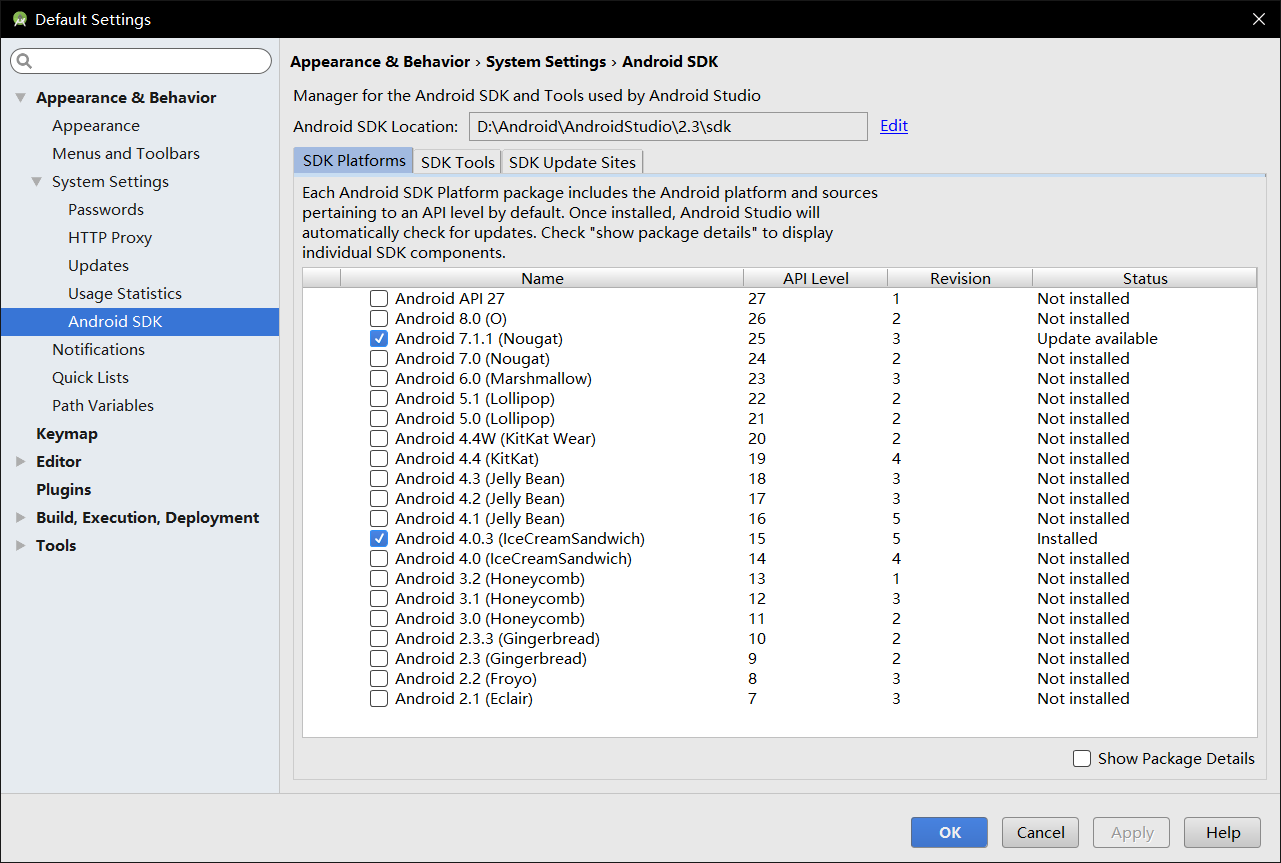Open the Plugins settings page
1281x863 pixels.
64,490
